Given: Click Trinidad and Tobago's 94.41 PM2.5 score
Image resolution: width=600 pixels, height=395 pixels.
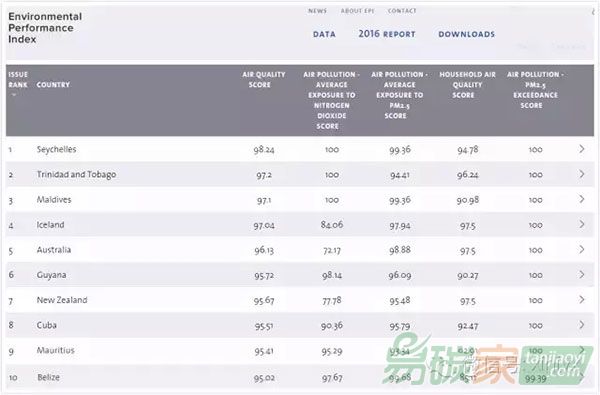Looking at the screenshot, I should point(399,175).
